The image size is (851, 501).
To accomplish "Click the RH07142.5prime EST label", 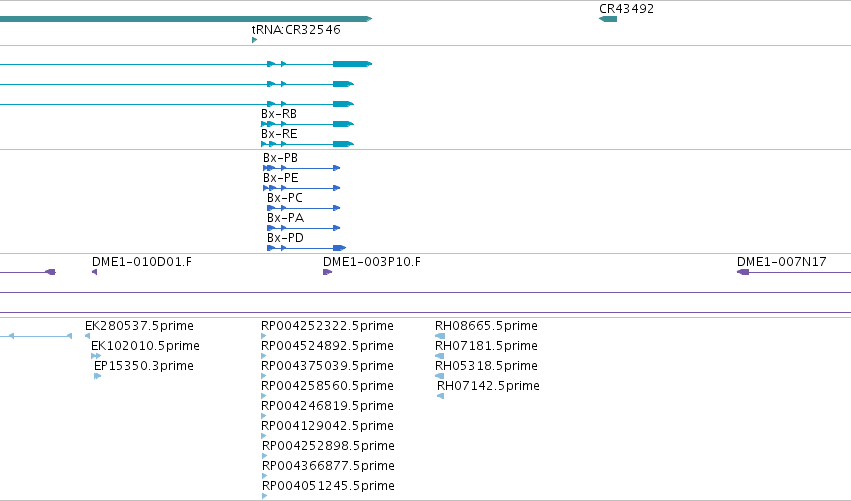I will [x=488, y=386].
